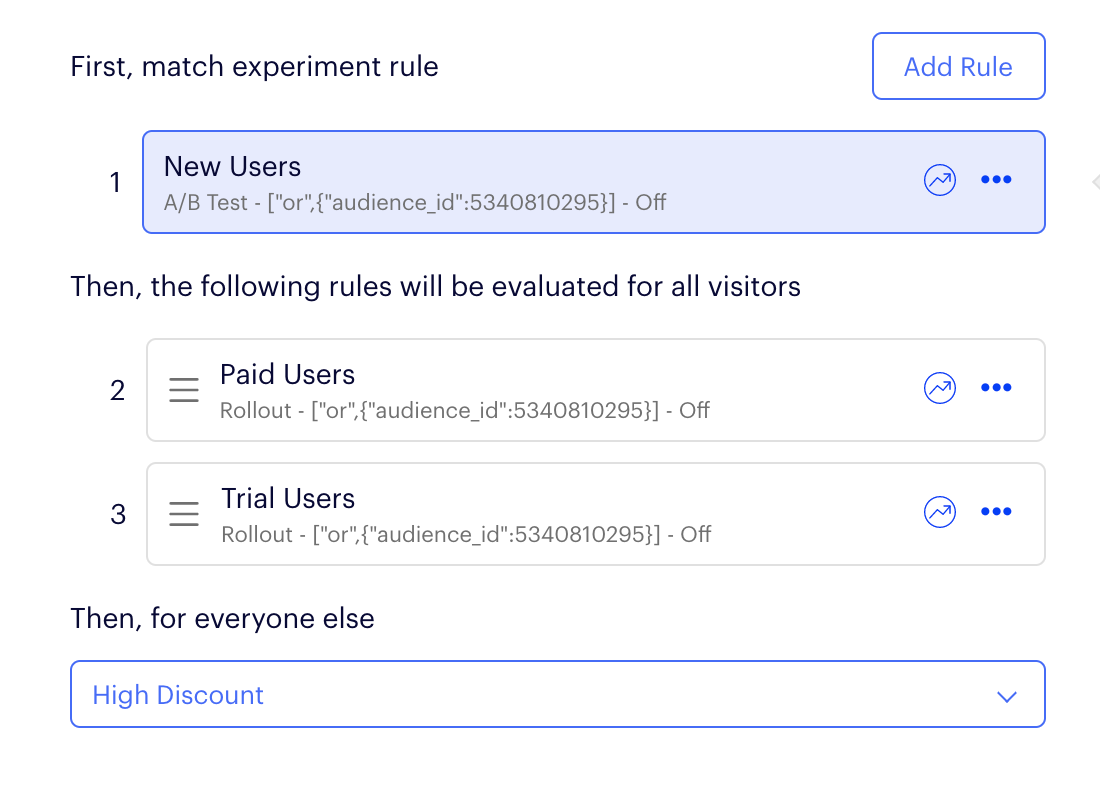Select the Paid Users rollout rule card
1100x806 pixels.
tap(596, 390)
